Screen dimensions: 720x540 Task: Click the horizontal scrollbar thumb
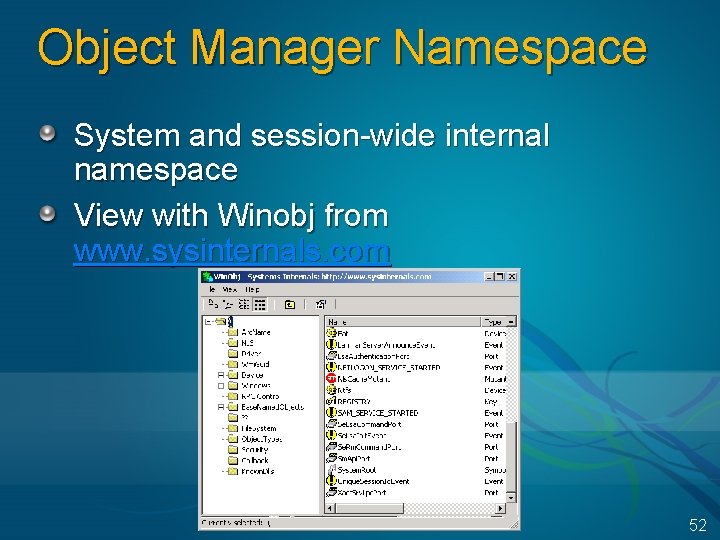coord(369,508)
